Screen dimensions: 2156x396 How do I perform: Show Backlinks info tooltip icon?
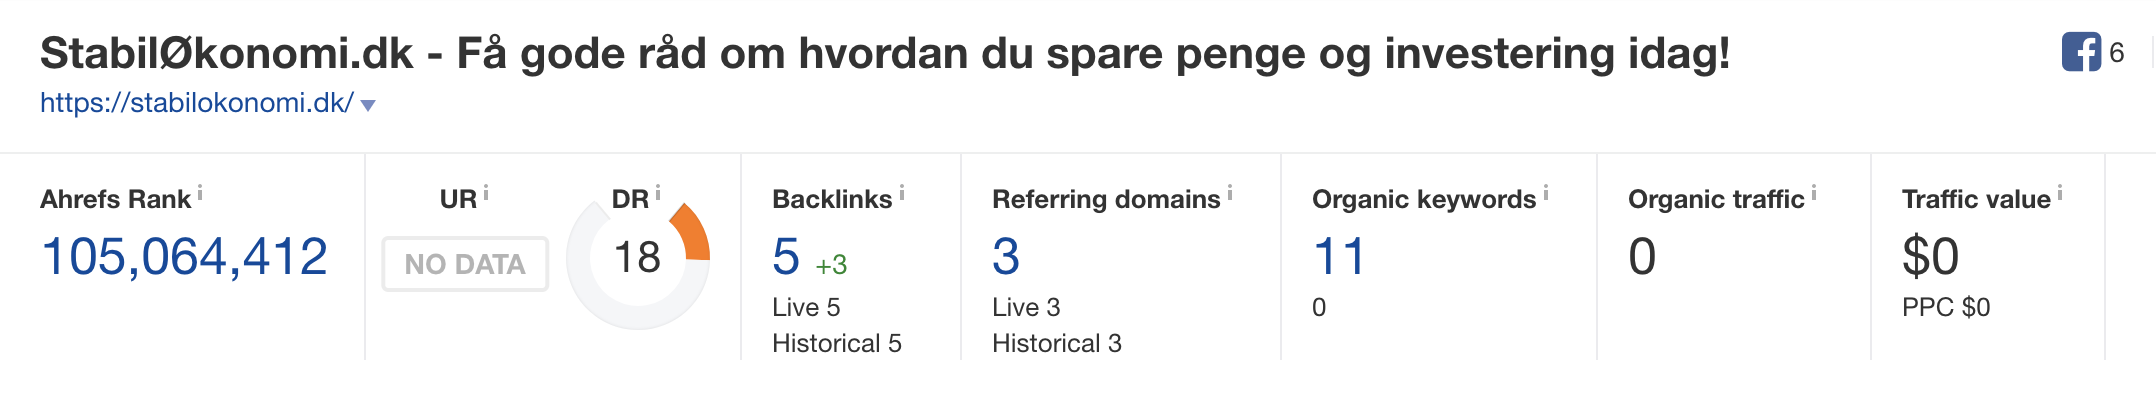tap(902, 193)
